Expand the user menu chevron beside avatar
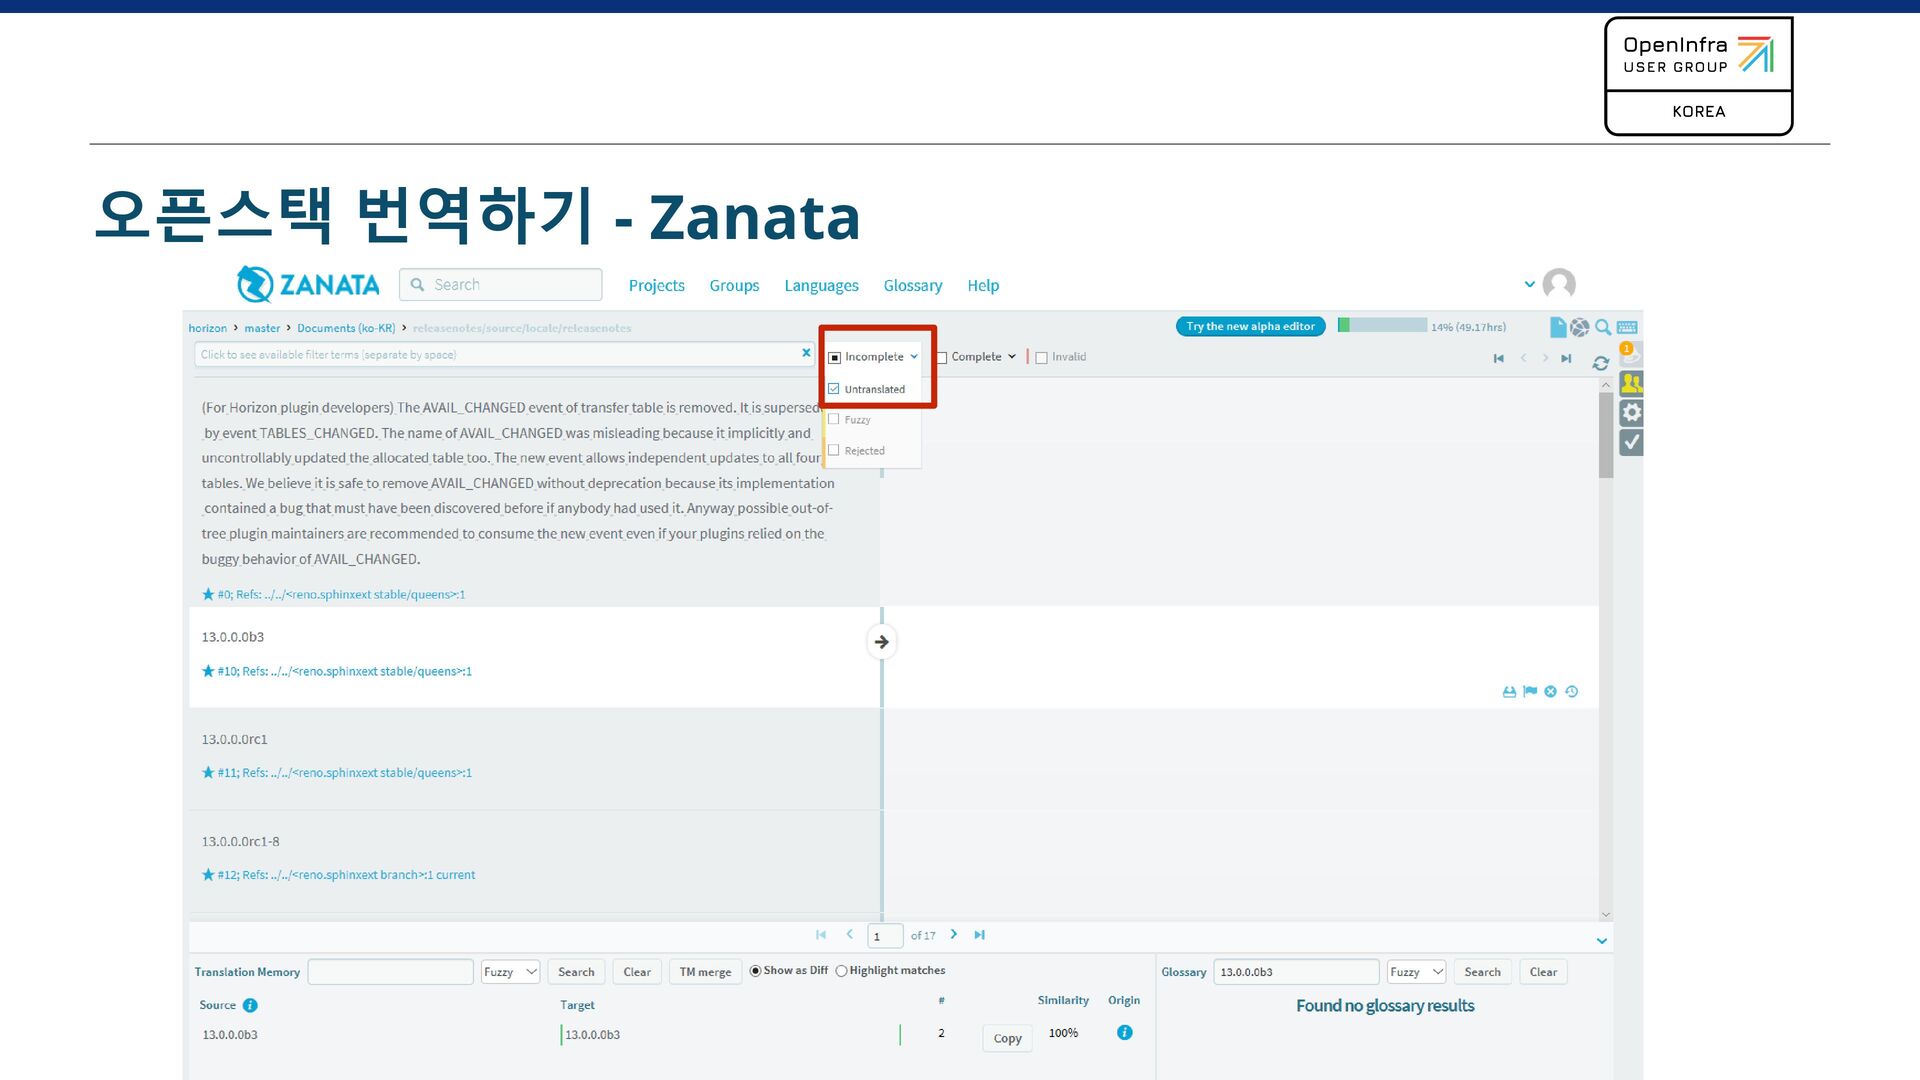 1529,285
